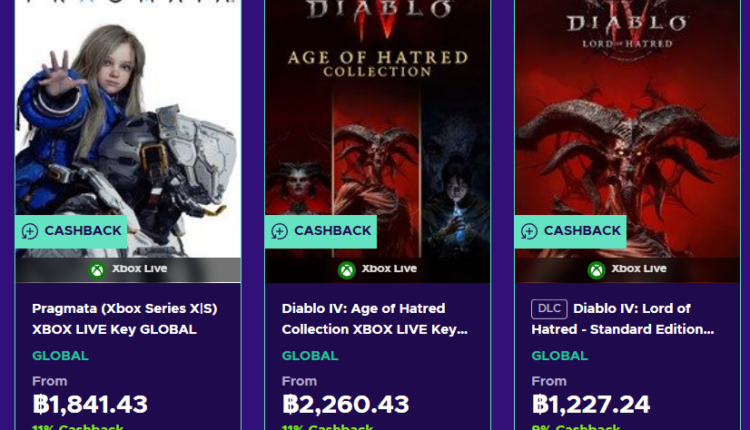Click GLOBAL region label on Age of Hatred card

click(310, 355)
